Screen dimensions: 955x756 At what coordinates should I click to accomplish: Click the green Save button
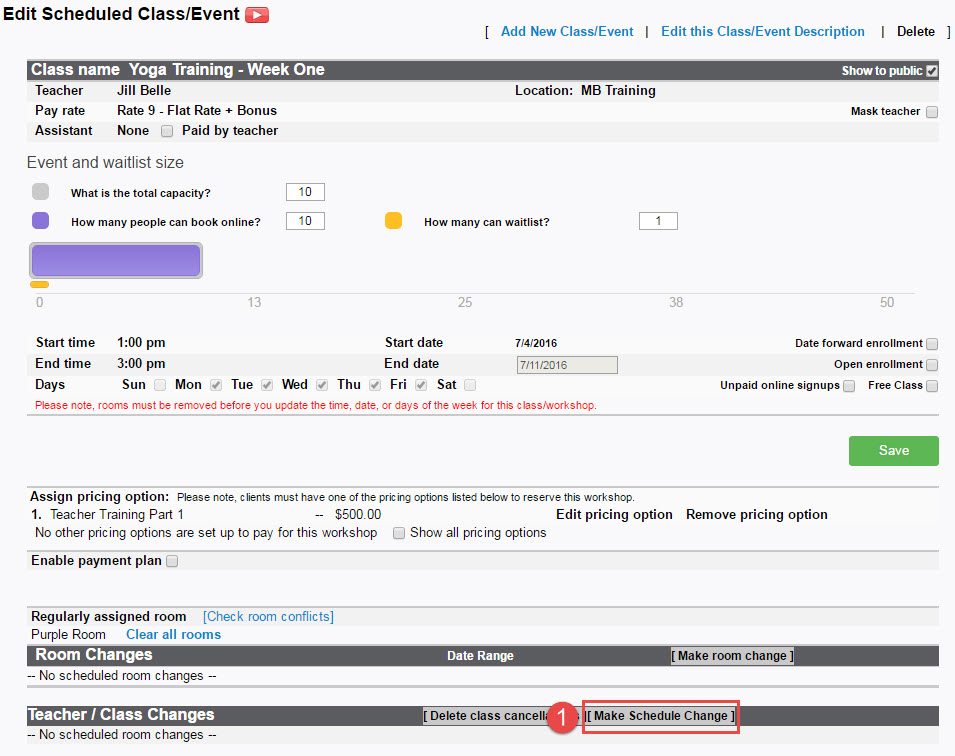(893, 451)
